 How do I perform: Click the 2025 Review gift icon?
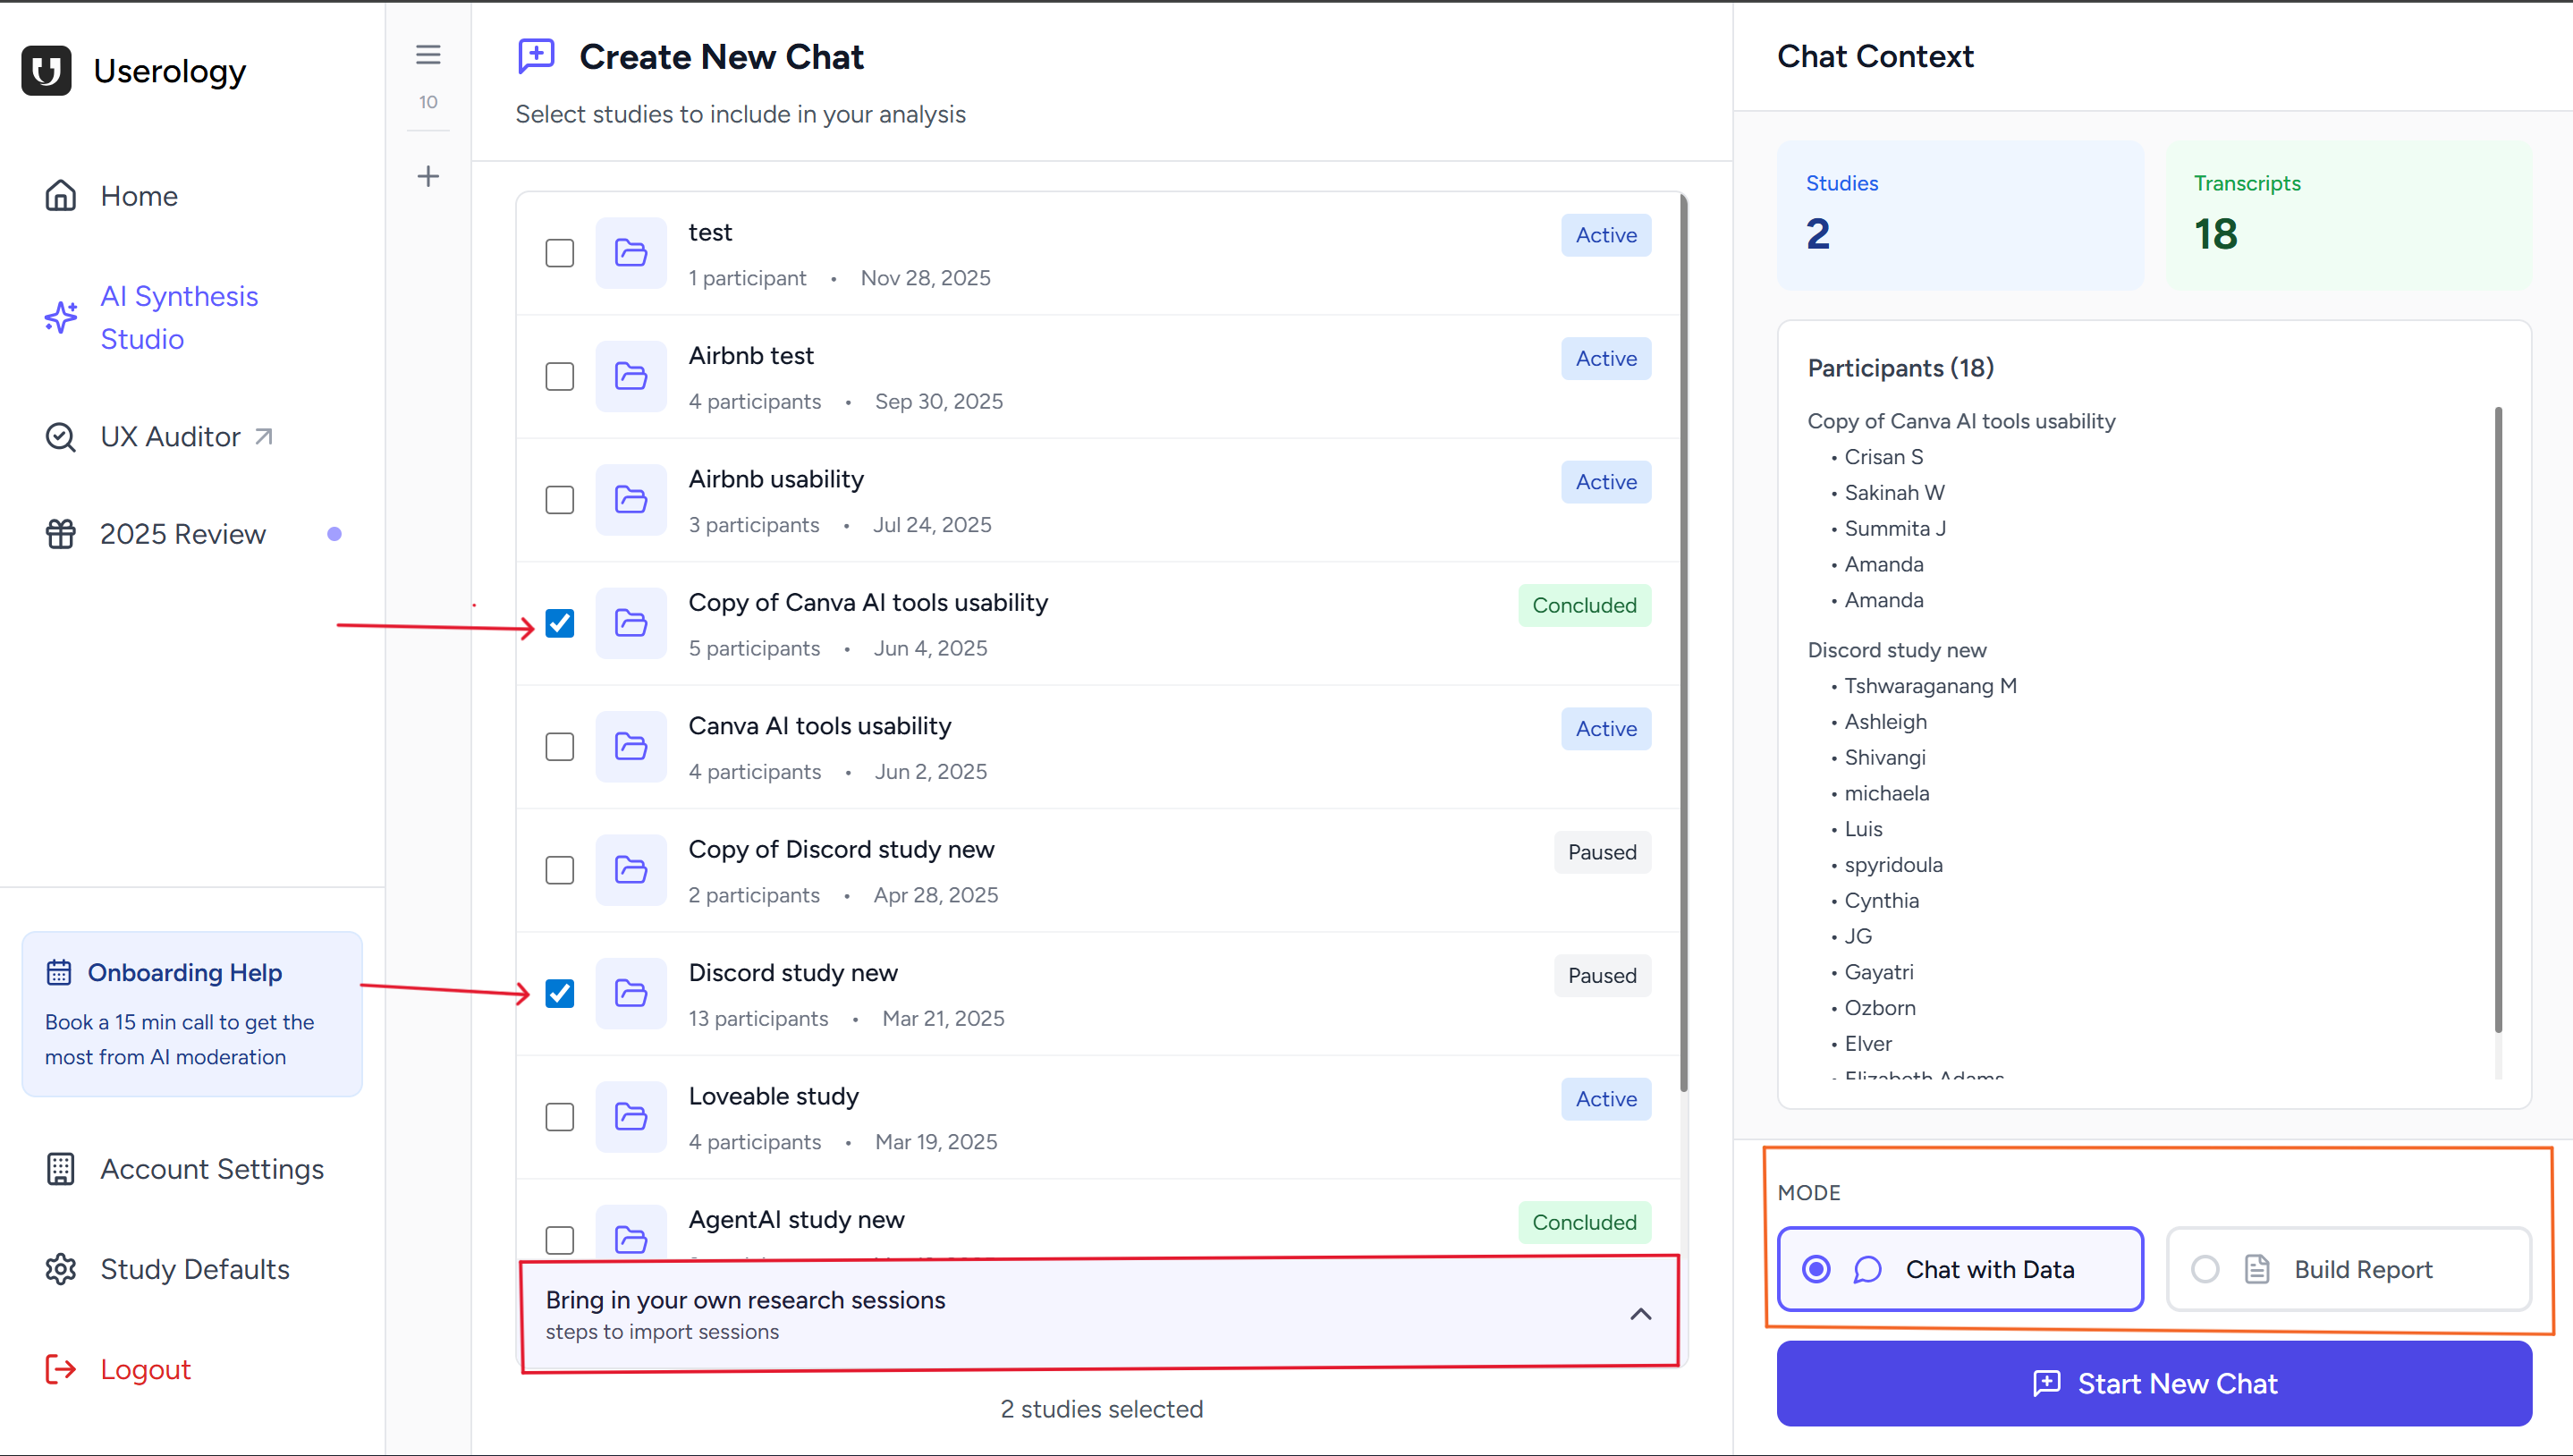(61, 534)
